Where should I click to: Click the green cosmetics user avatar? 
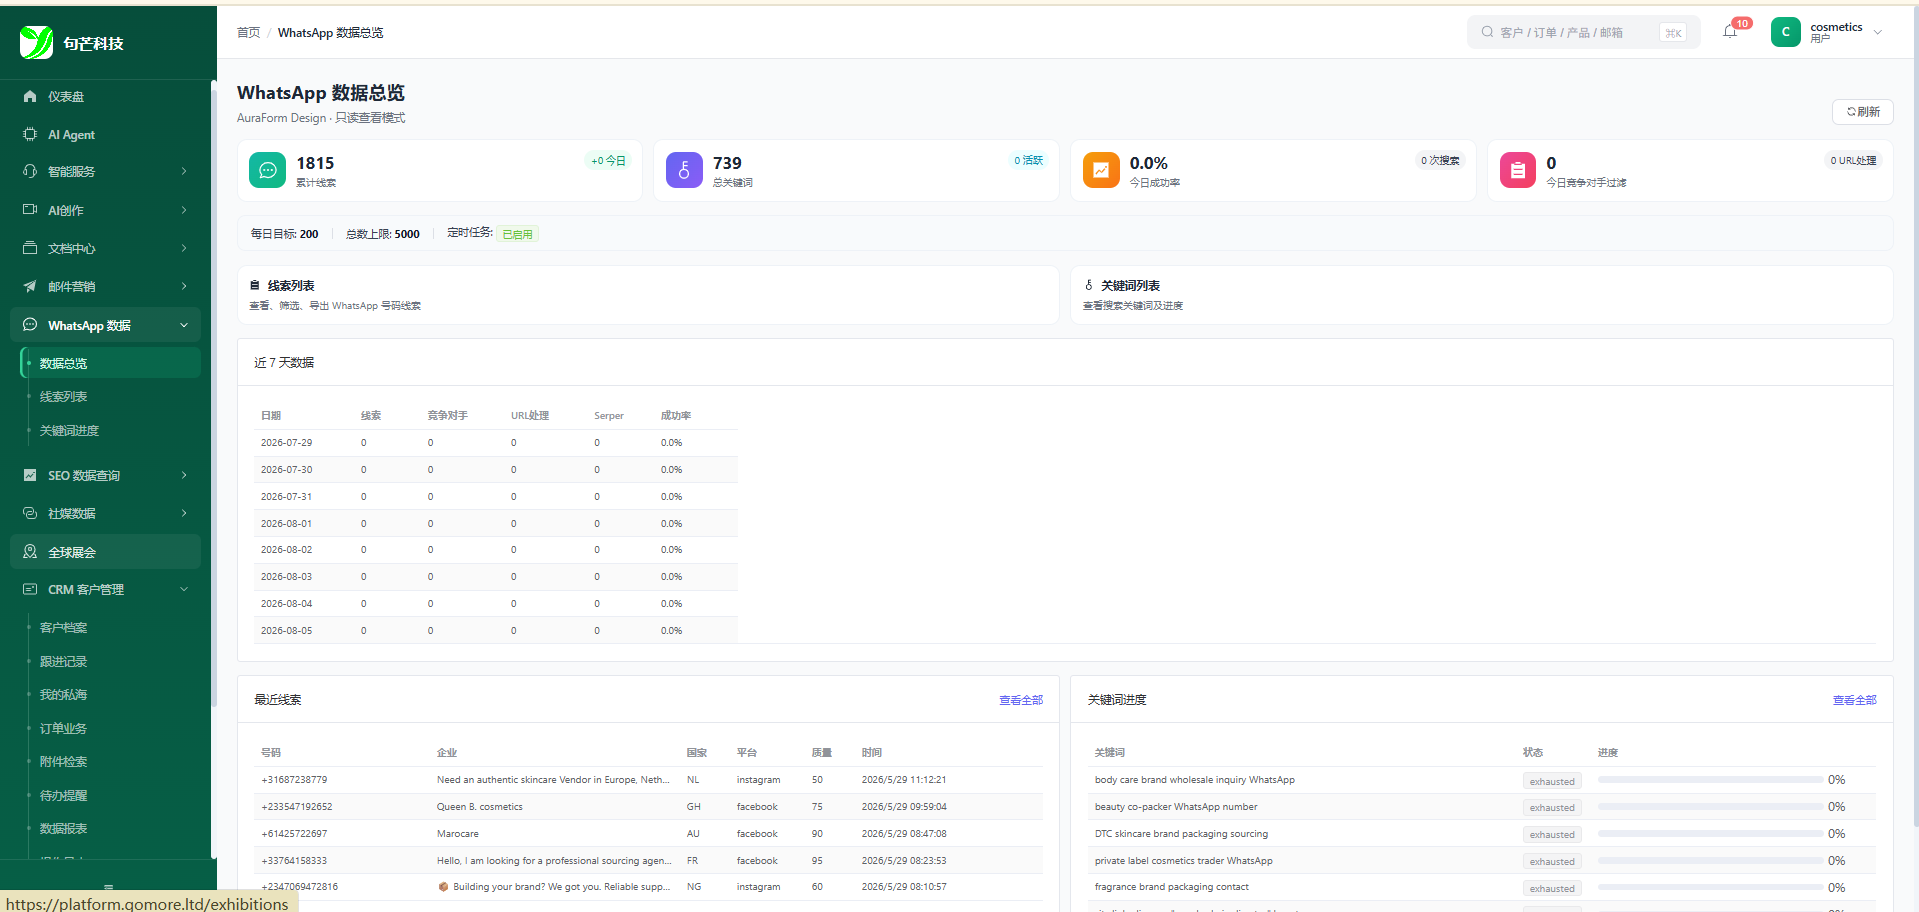coord(1786,32)
